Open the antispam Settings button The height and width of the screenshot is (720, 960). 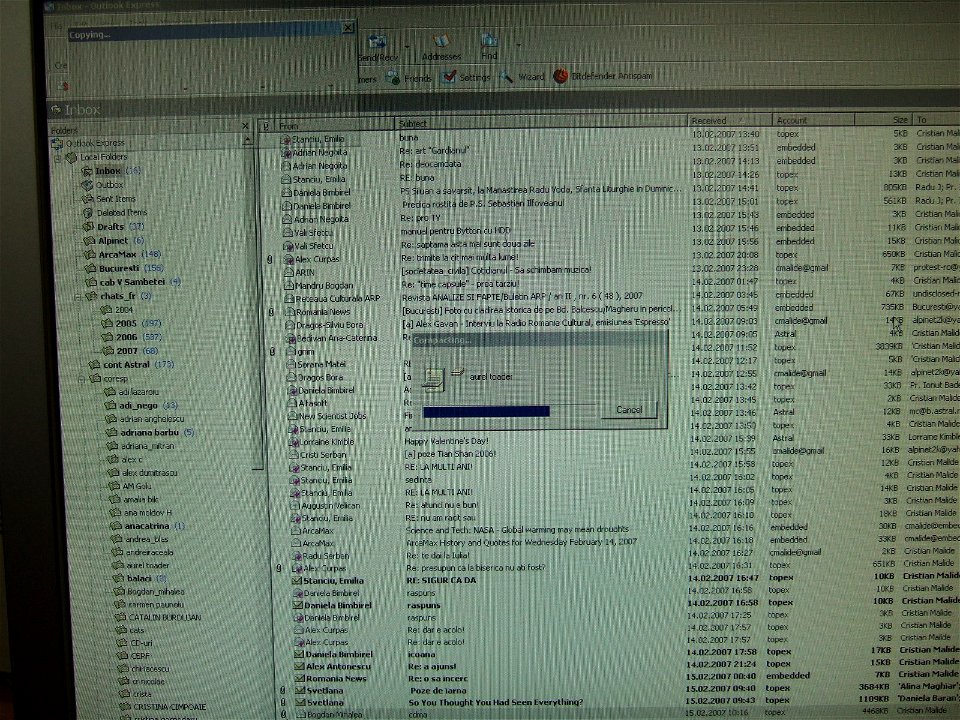466,77
